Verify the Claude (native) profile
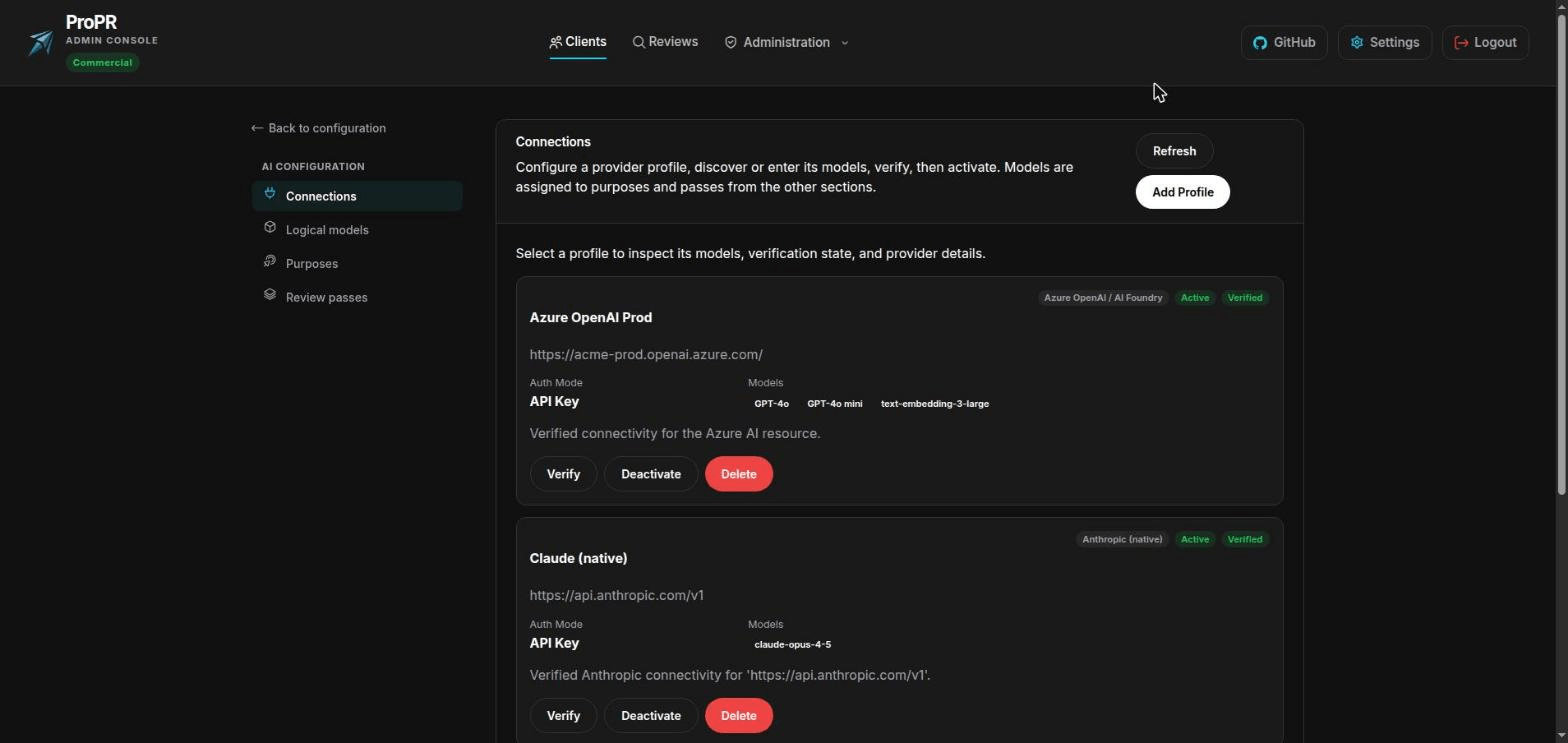1568x743 pixels. pos(563,716)
